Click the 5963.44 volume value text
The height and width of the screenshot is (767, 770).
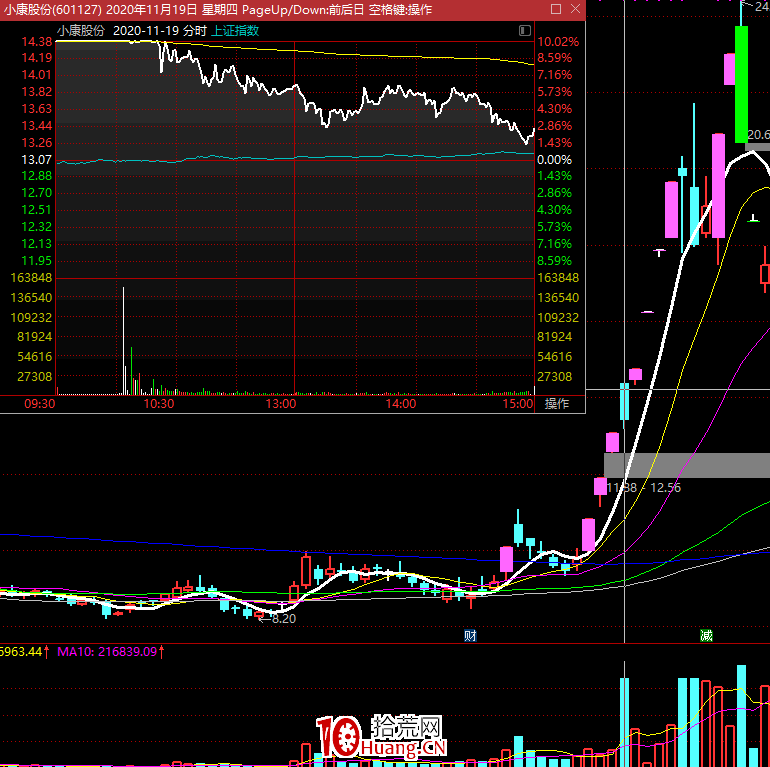pos(21,652)
